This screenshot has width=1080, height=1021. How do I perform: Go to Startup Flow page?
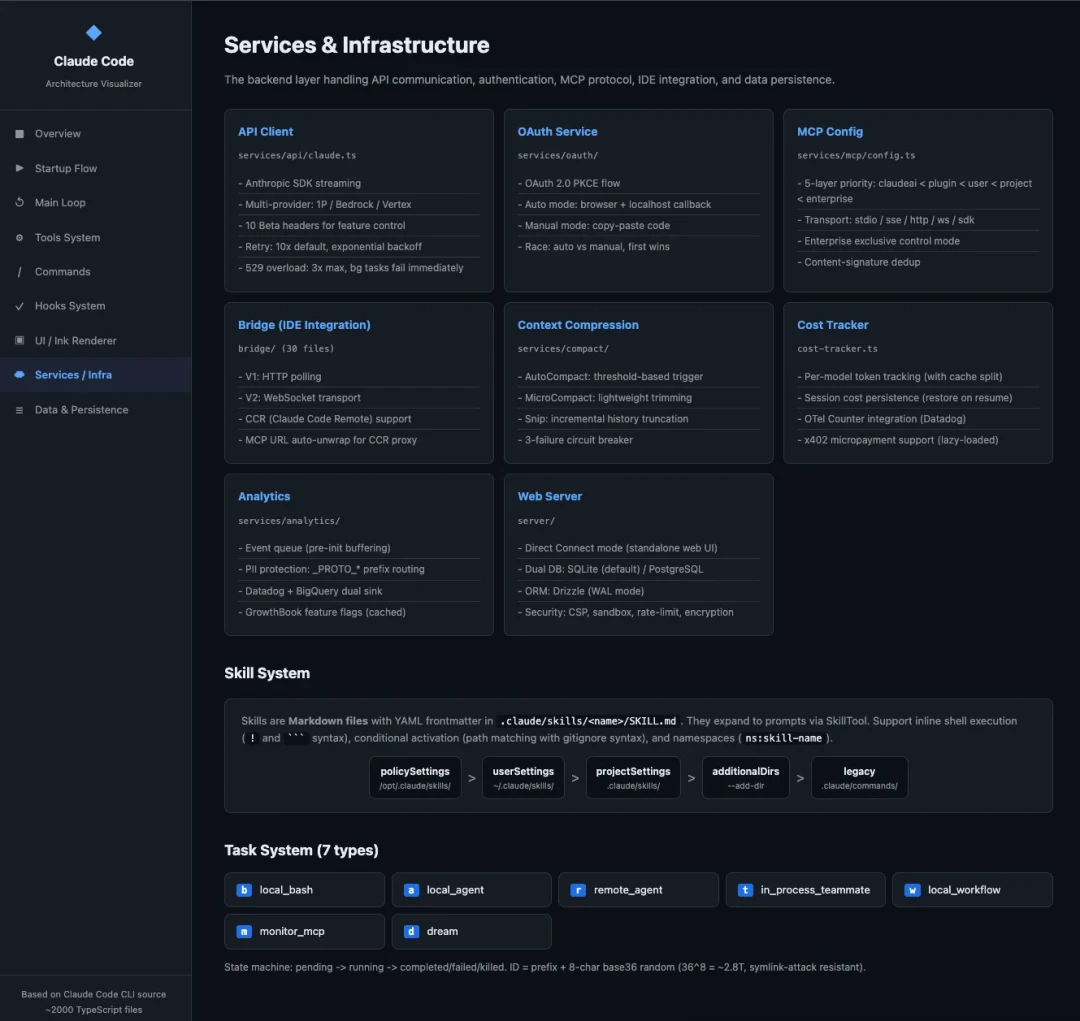click(96, 168)
